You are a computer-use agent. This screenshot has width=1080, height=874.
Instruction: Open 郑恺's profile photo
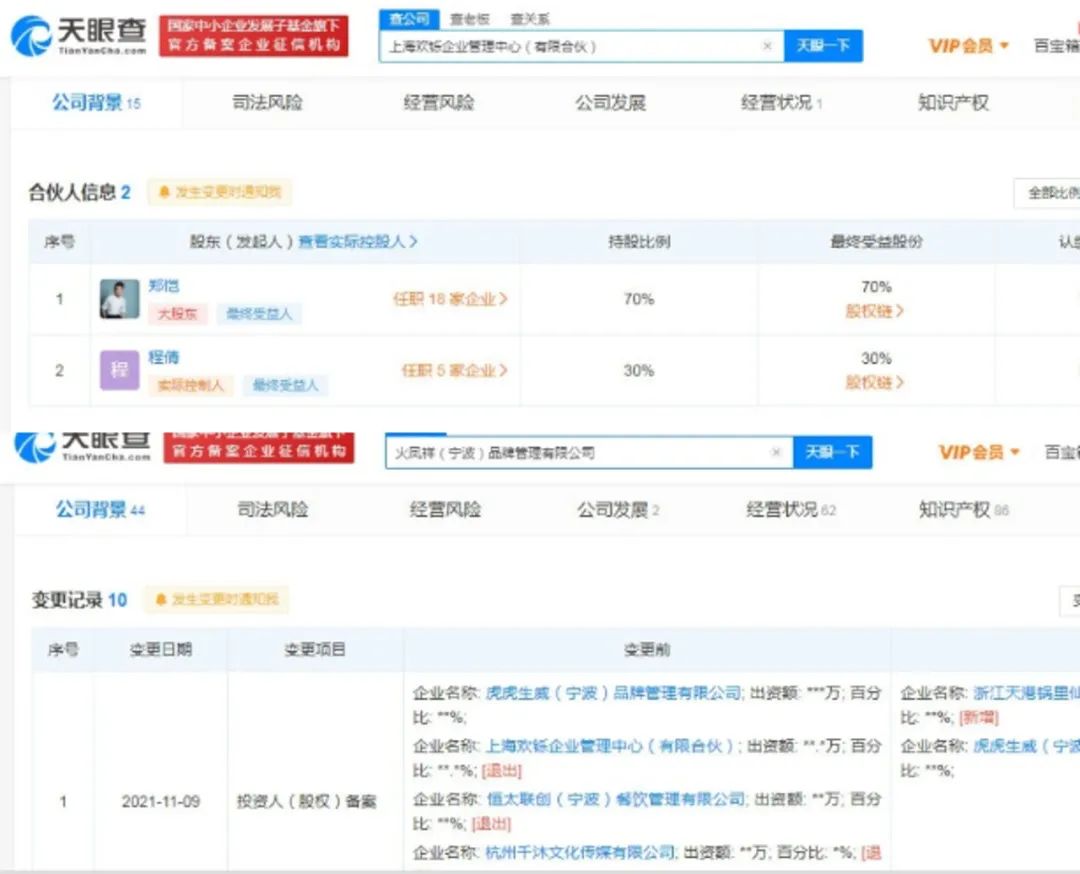click(119, 299)
